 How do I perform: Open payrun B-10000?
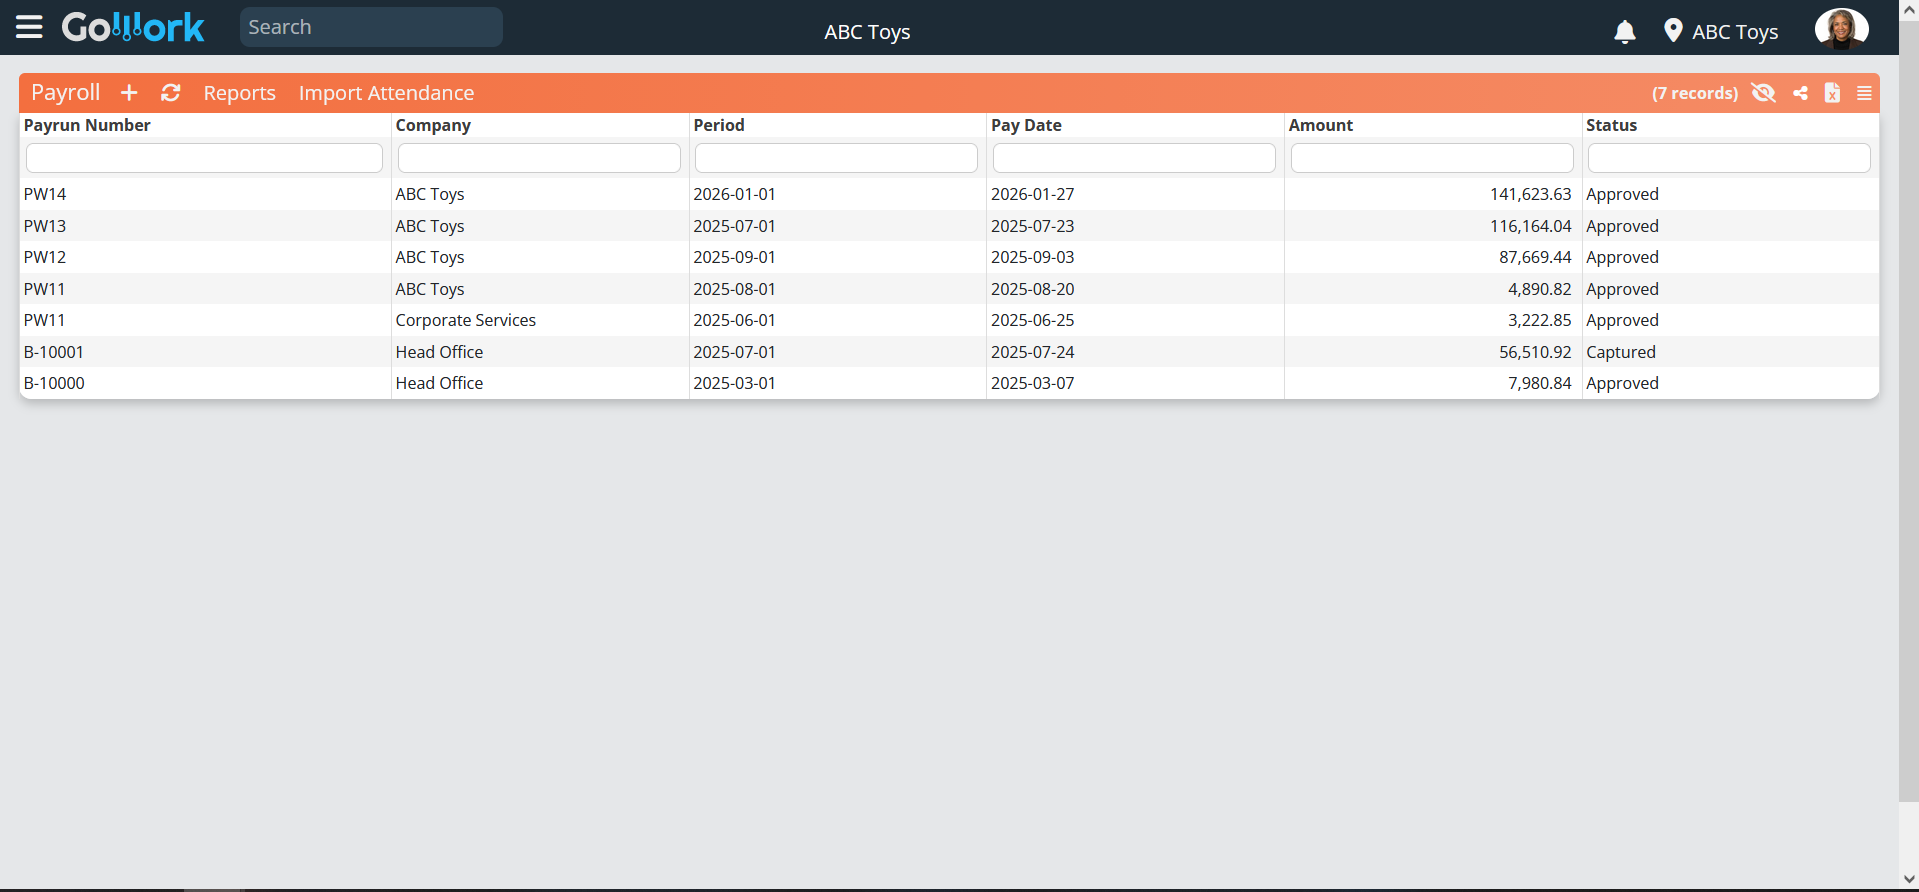[x=54, y=383]
